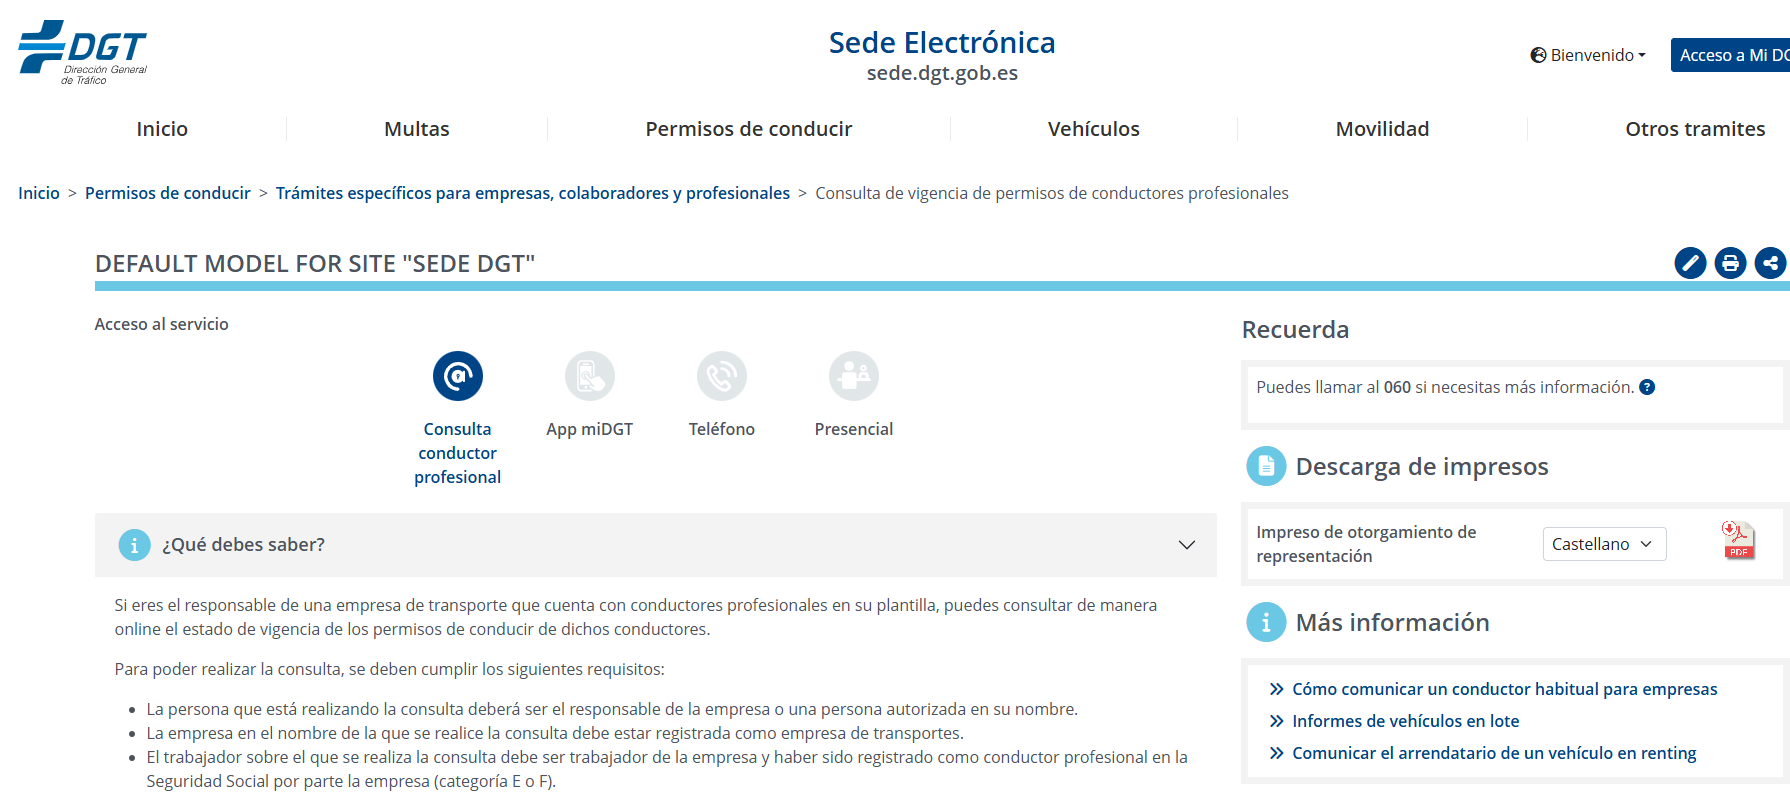Download the representation form PDF
This screenshot has height=811, width=1790.
click(1738, 540)
